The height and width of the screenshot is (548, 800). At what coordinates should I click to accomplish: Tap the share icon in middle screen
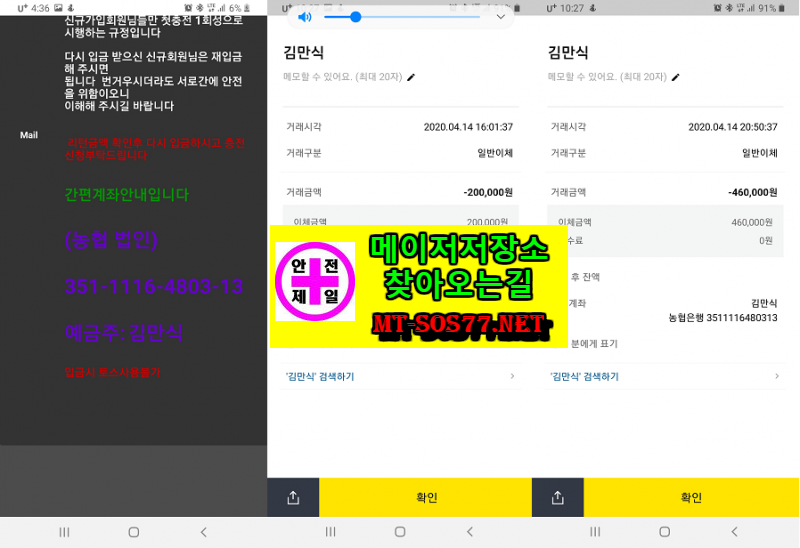pos(293,497)
